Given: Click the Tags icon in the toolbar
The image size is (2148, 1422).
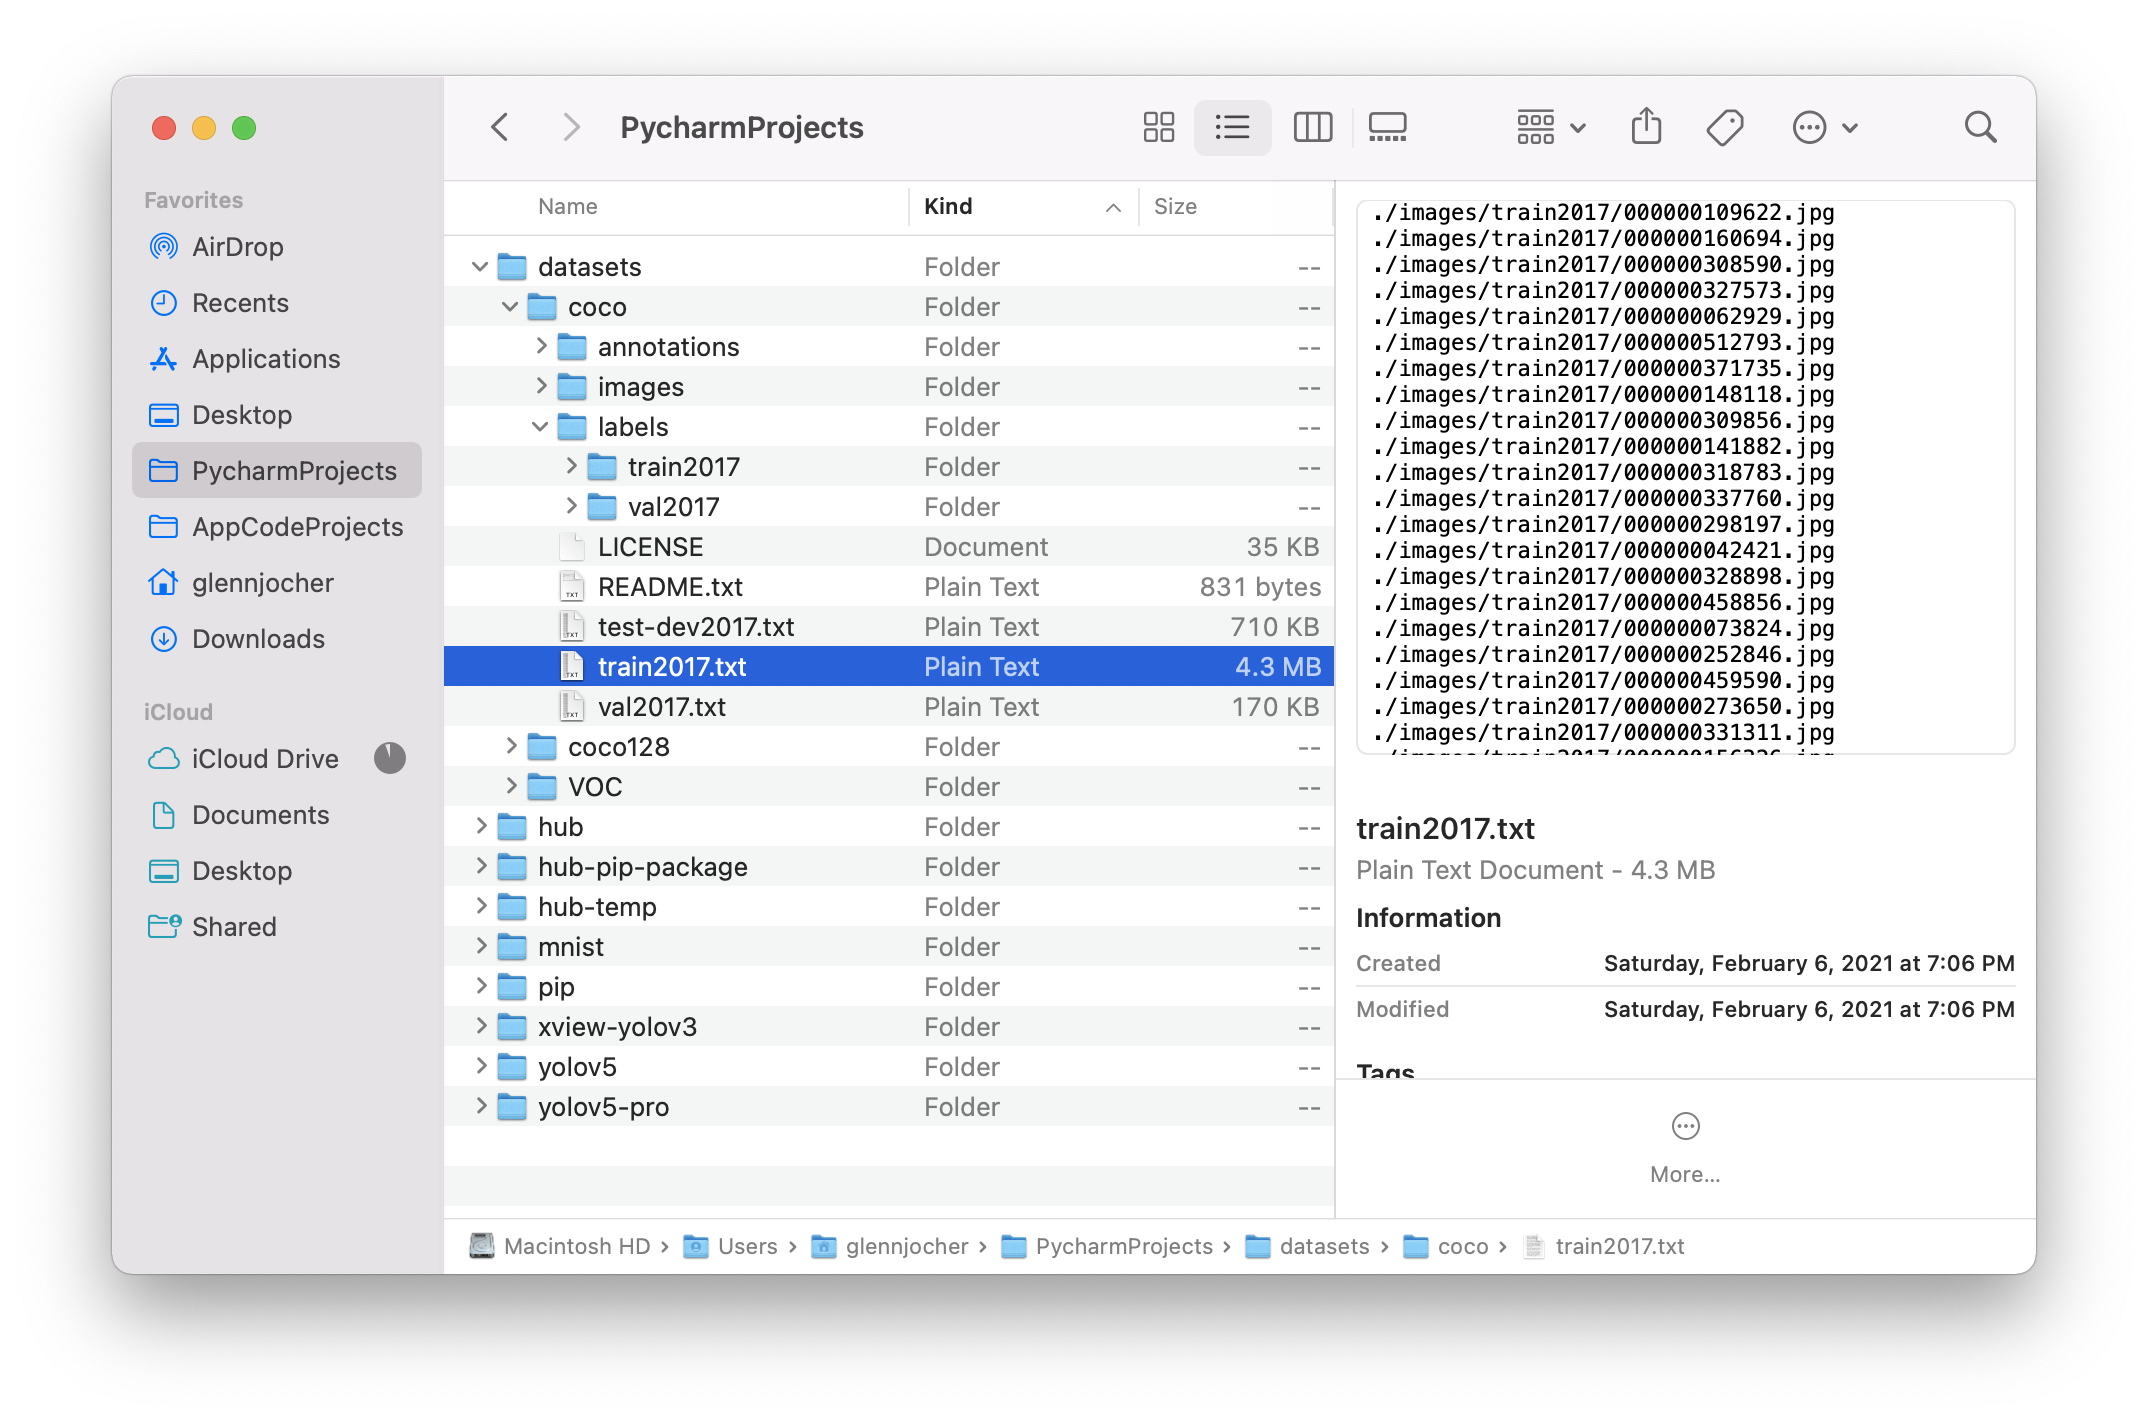Looking at the screenshot, I should point(1726,127).
